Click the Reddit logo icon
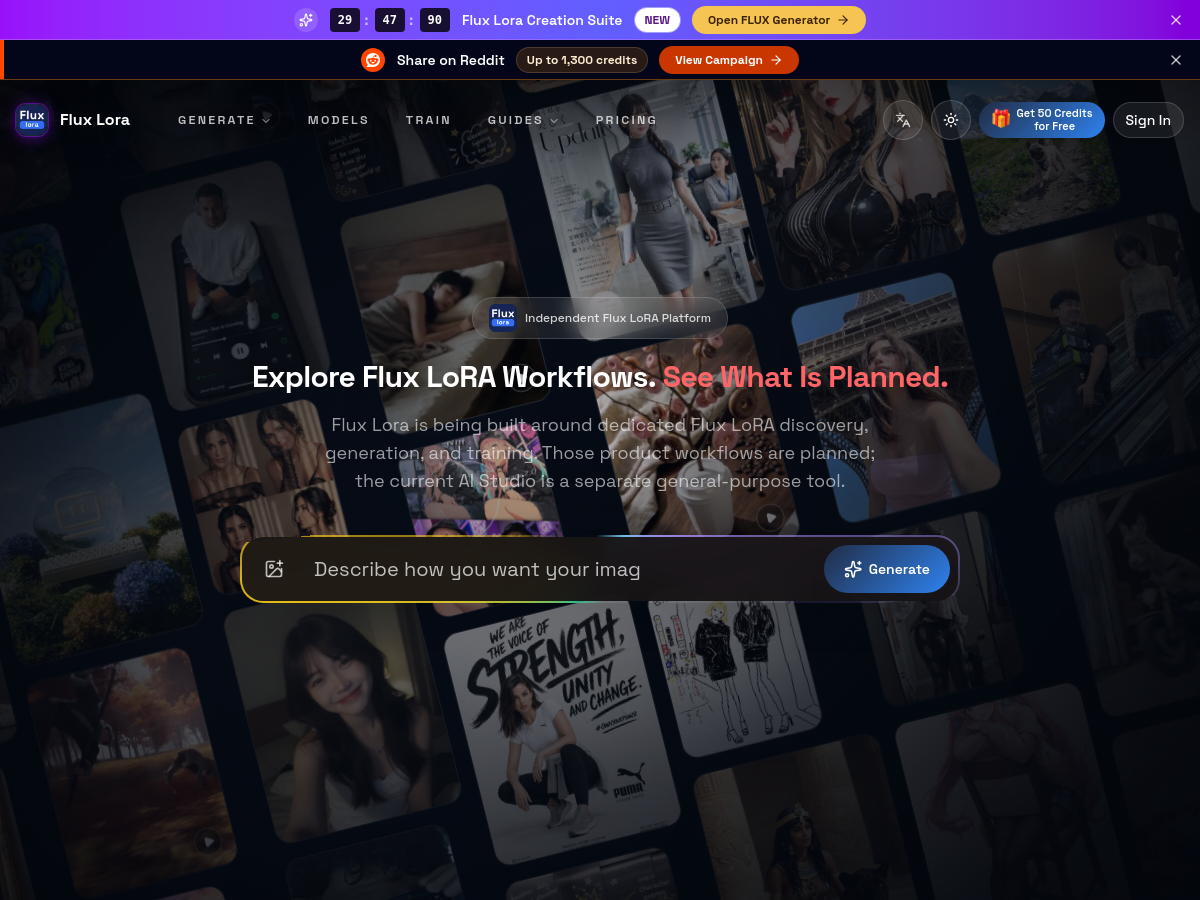 pos(373,60)
